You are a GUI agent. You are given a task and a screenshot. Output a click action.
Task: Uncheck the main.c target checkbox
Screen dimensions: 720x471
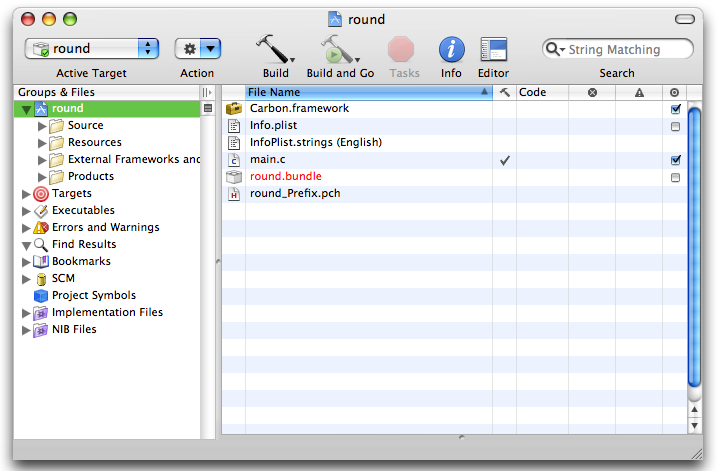tap(675, 160)
